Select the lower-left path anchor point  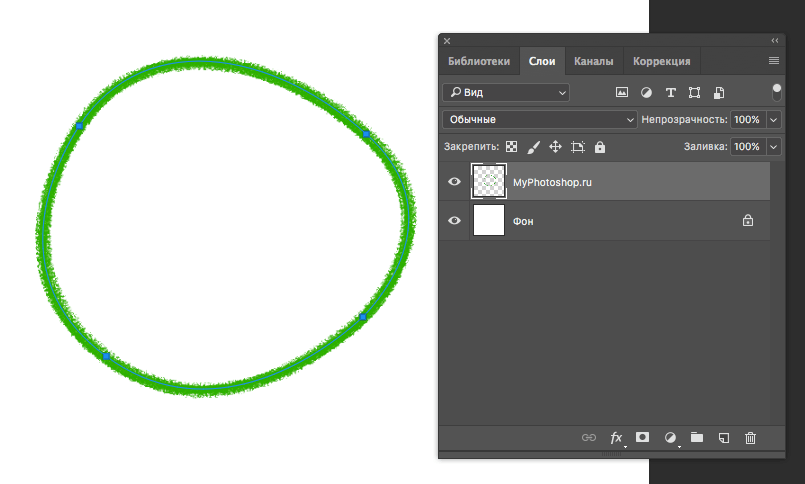tap(106, 356)
